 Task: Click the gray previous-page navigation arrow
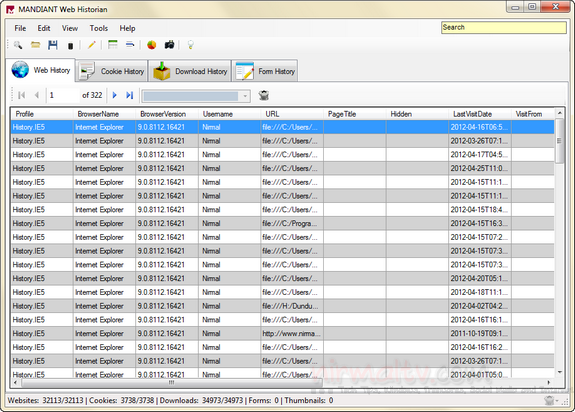pos(37,95)
